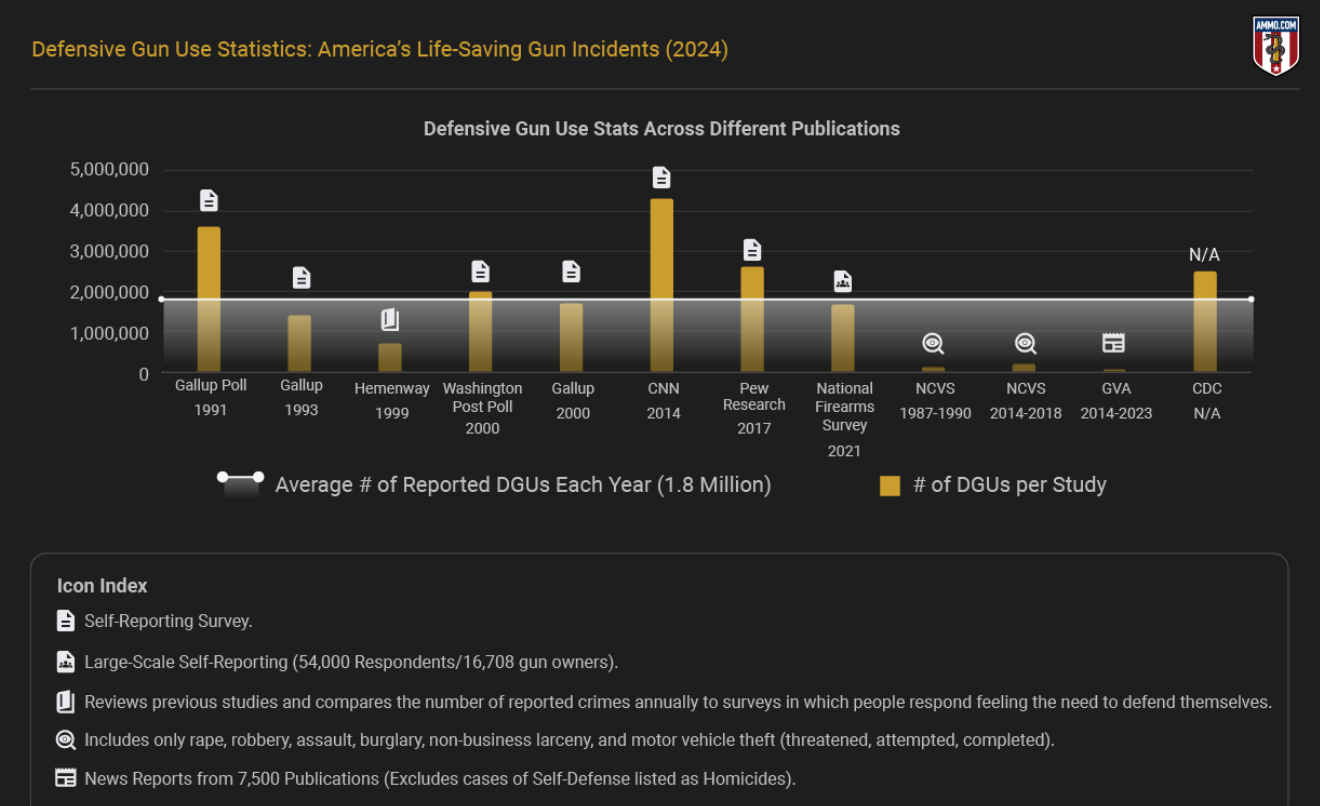Click the gold # of DGUs legend swatch
This screenshot has width=1320, height=806.
pyautogui.click(x=890, y=486)
